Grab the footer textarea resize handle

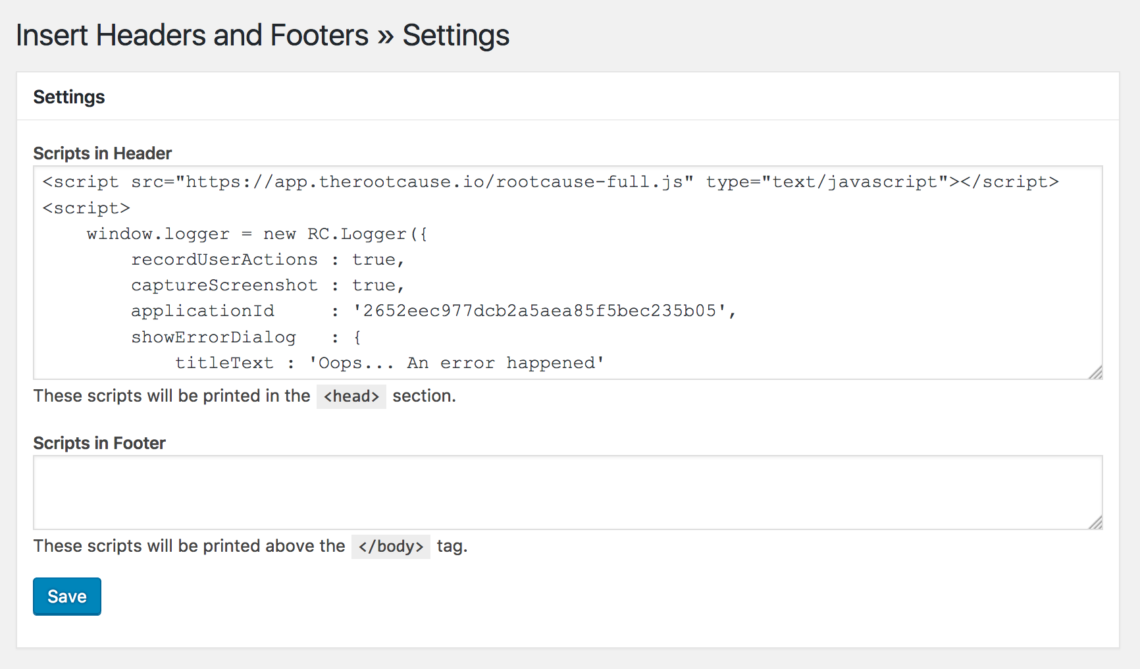pyautogui.click(x=1096, y=522)
